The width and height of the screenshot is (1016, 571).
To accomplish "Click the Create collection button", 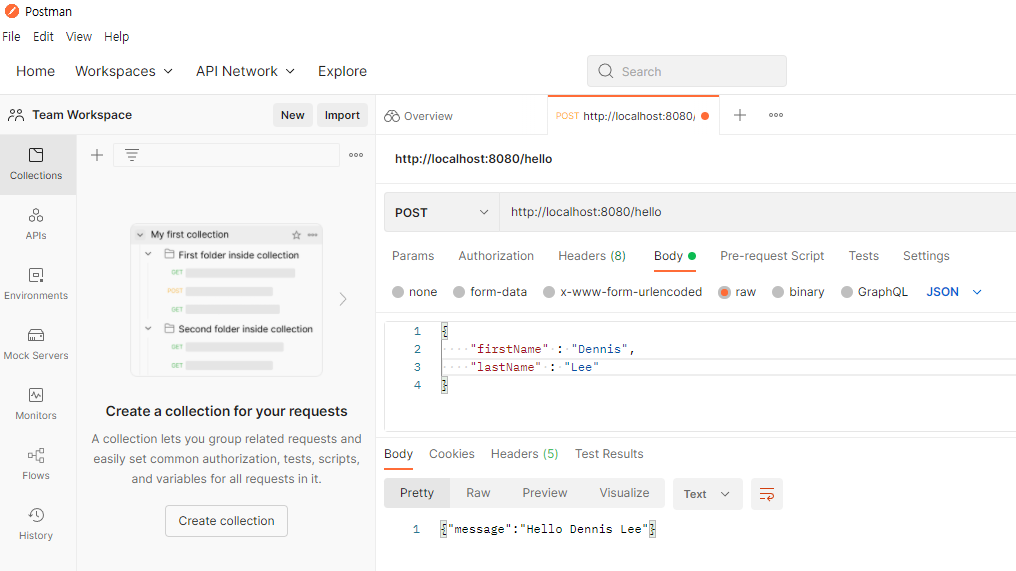I will click(226, 521).
